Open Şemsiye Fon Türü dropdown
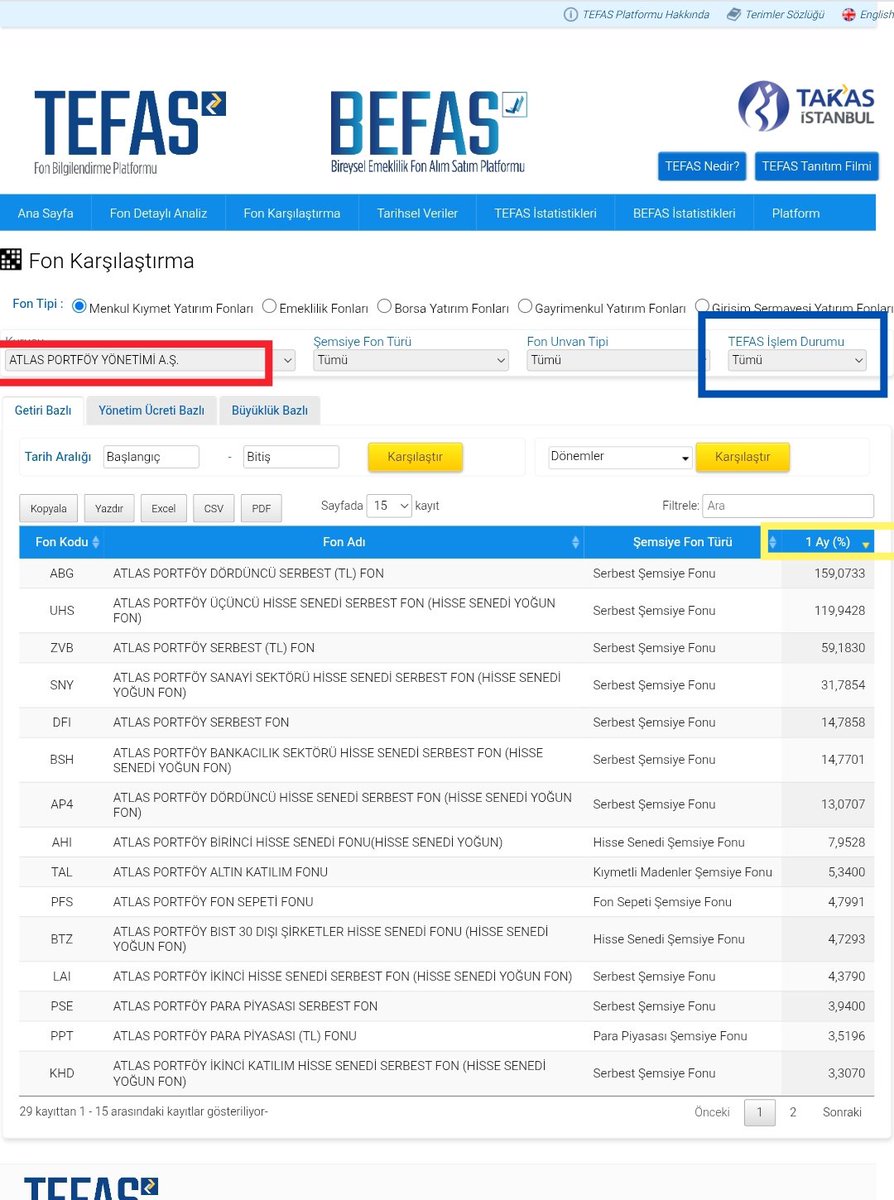The height and width of the screenshot is (1200, 894). point(411,360)
